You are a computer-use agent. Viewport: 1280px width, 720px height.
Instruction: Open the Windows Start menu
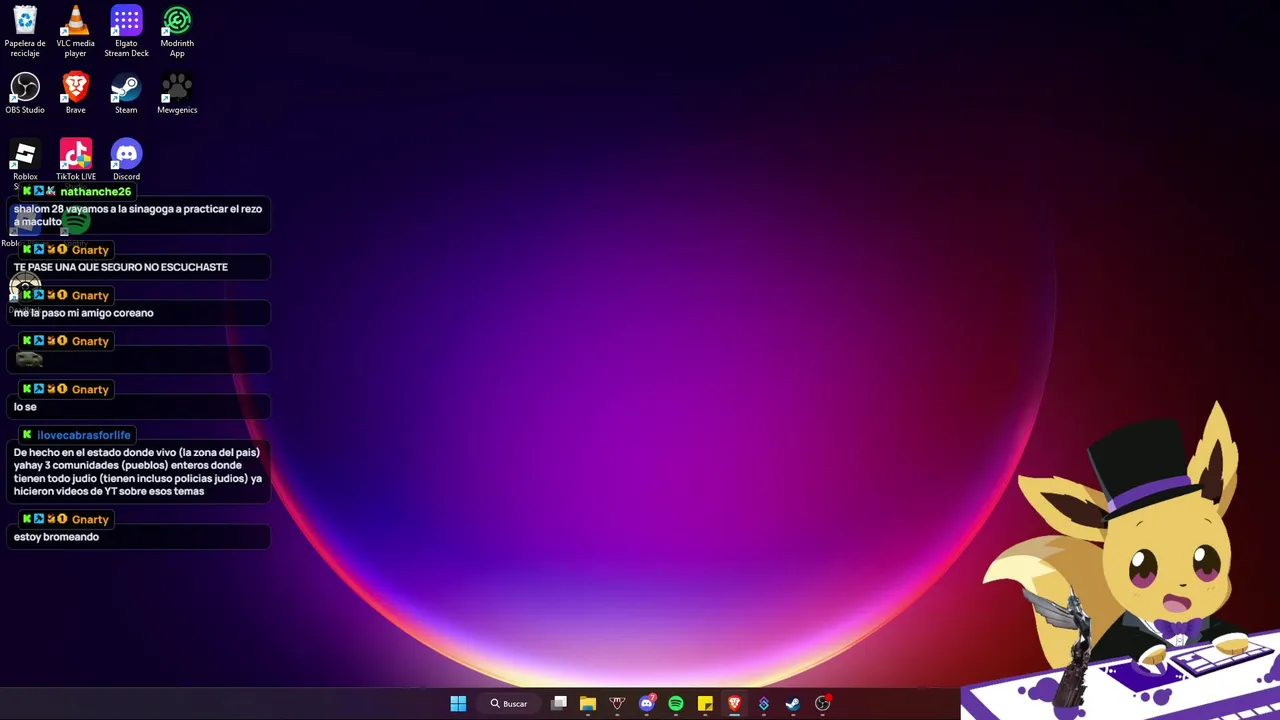tap(458, 703)
